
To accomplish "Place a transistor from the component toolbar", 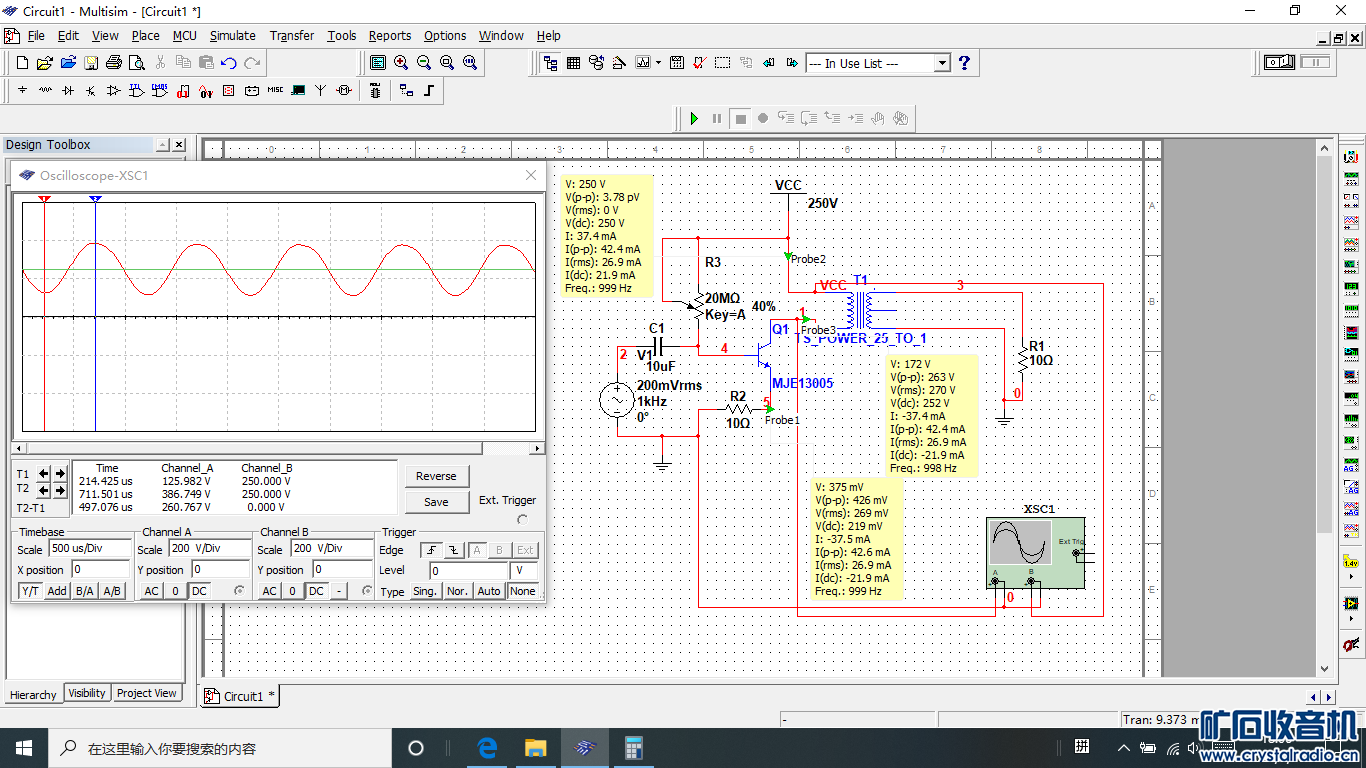I will click(x=91, y=91).
